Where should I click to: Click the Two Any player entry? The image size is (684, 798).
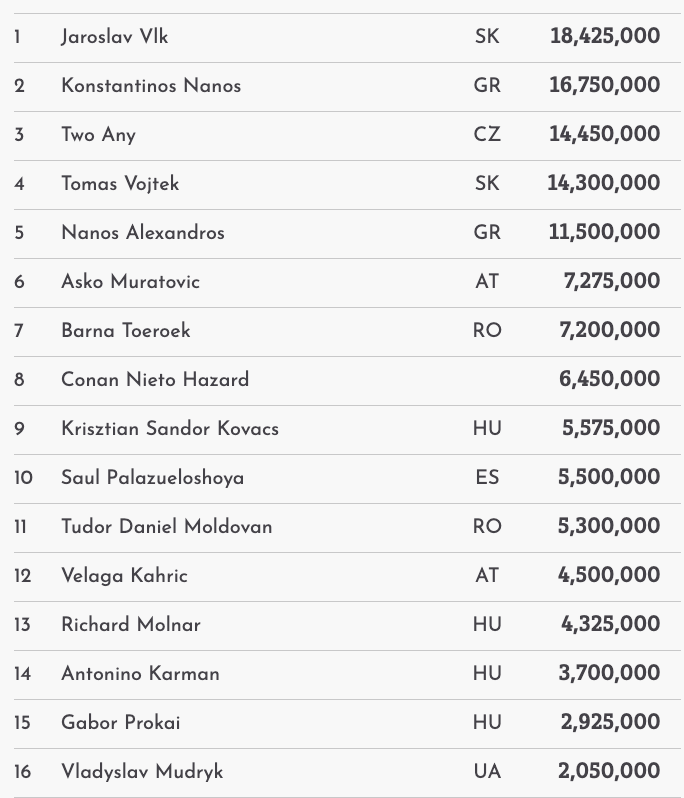(98, 135)
